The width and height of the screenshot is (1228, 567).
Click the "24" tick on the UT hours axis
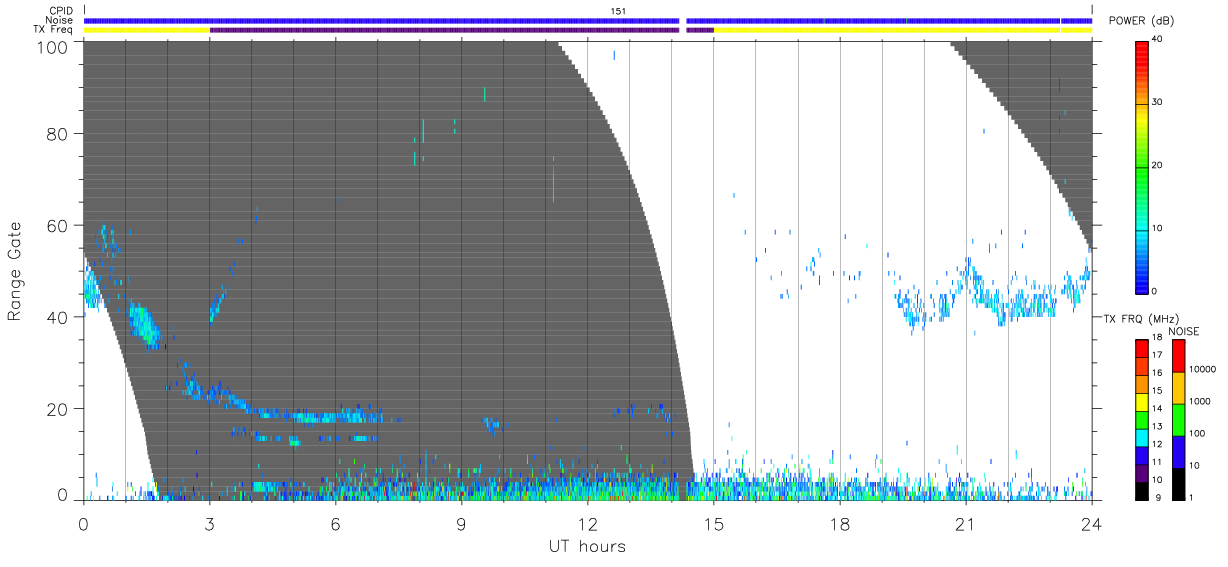1091,522
